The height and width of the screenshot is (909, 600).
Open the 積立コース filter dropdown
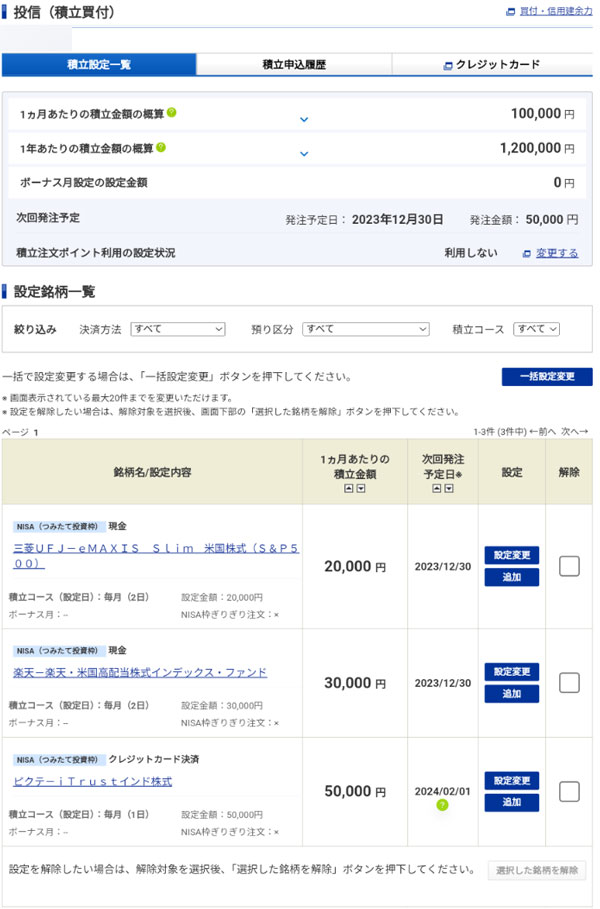(536, 328)
